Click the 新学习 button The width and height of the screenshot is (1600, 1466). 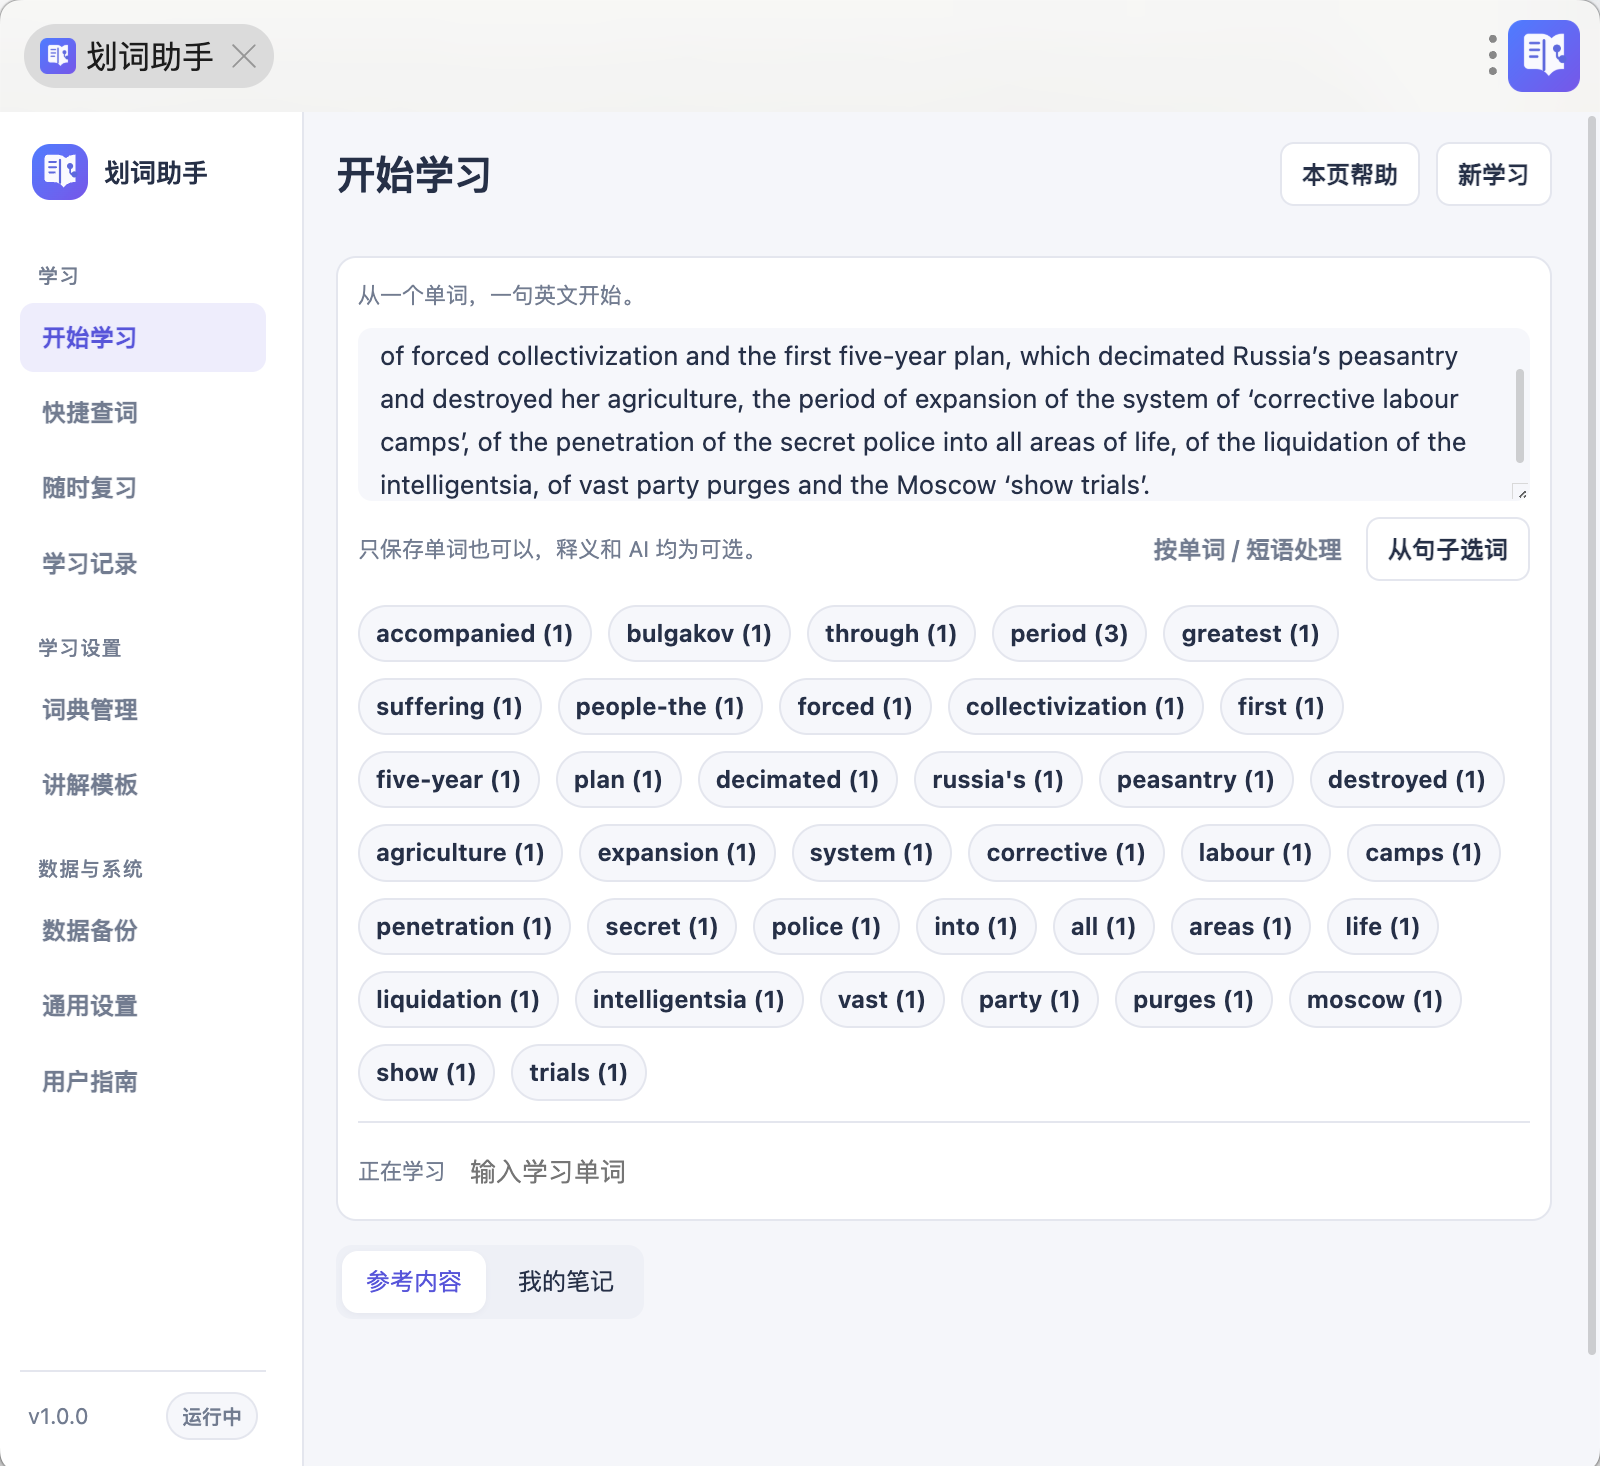pyautogui.click(x=1493, y=174)
